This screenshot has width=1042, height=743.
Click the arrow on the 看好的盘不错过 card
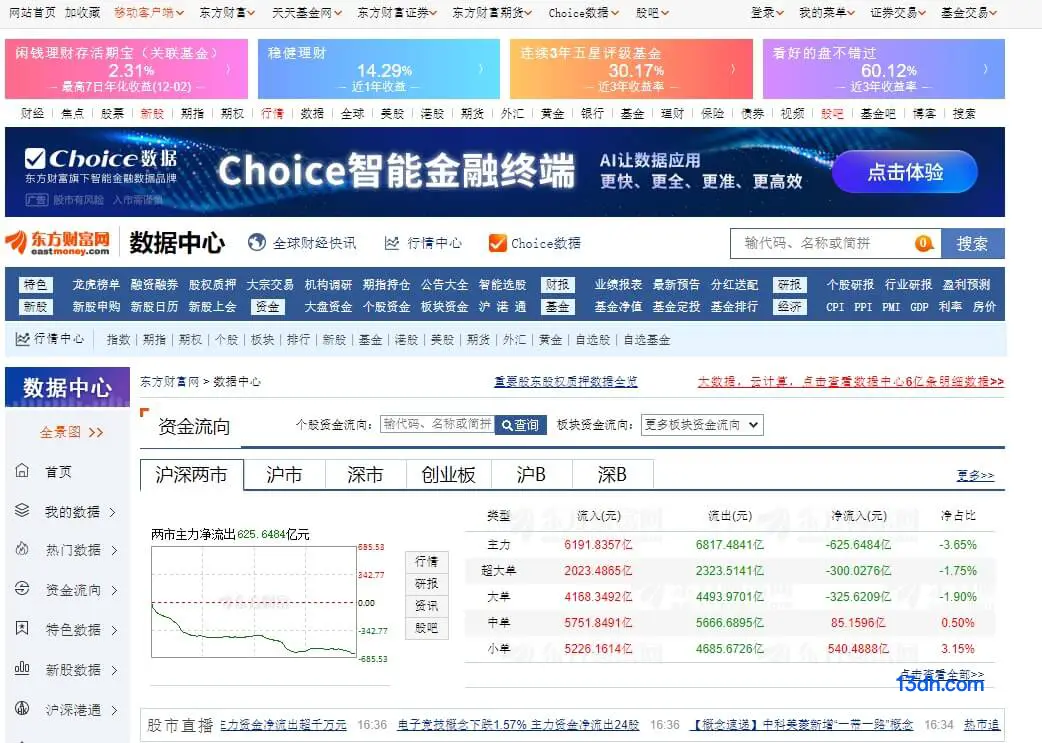[986, 69]
